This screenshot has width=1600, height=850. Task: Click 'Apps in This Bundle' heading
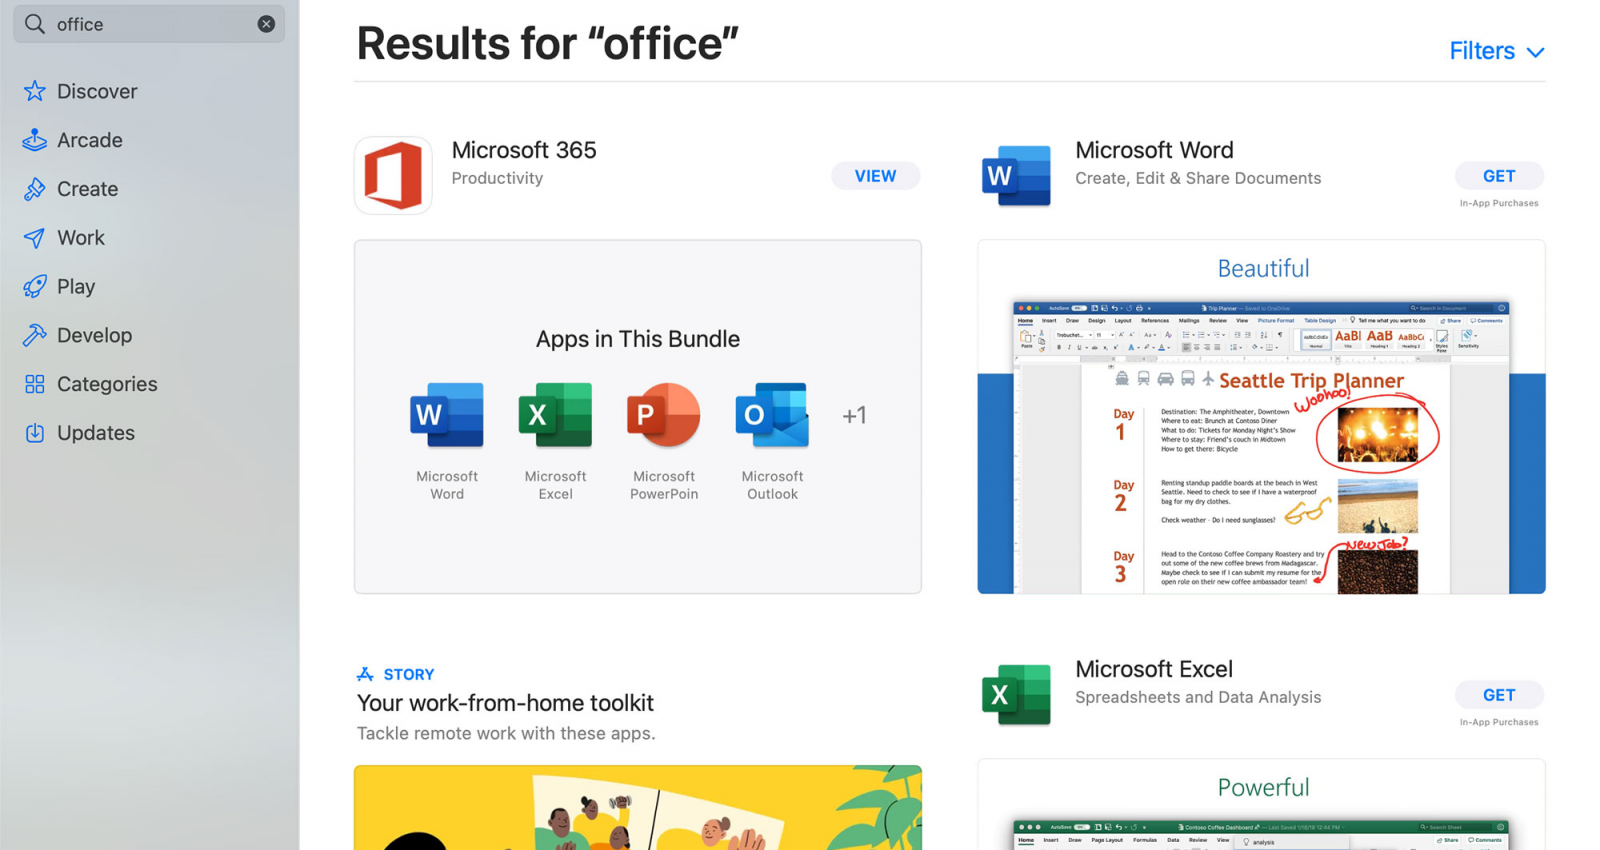point(638,339)
